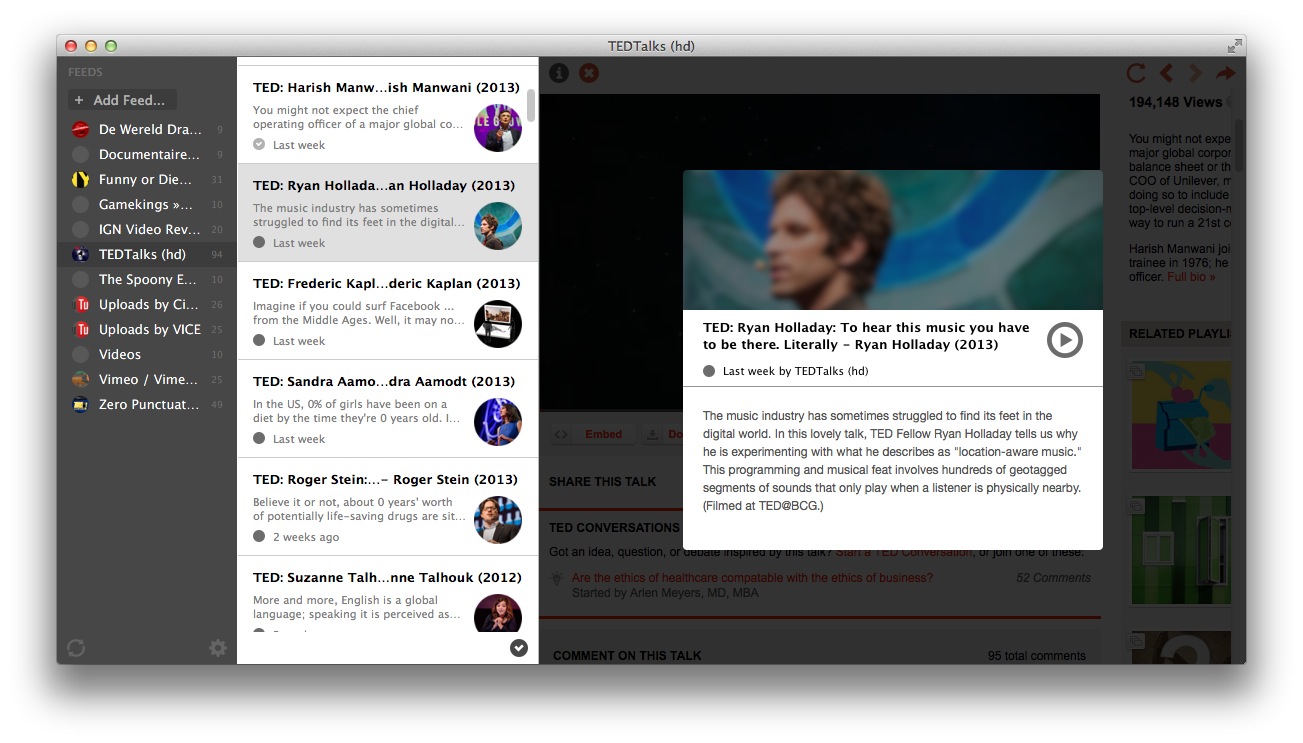The height and width of the screenshot is (743, 1303).
Task: Click the Add Feed button
Action: pos(122,100)
